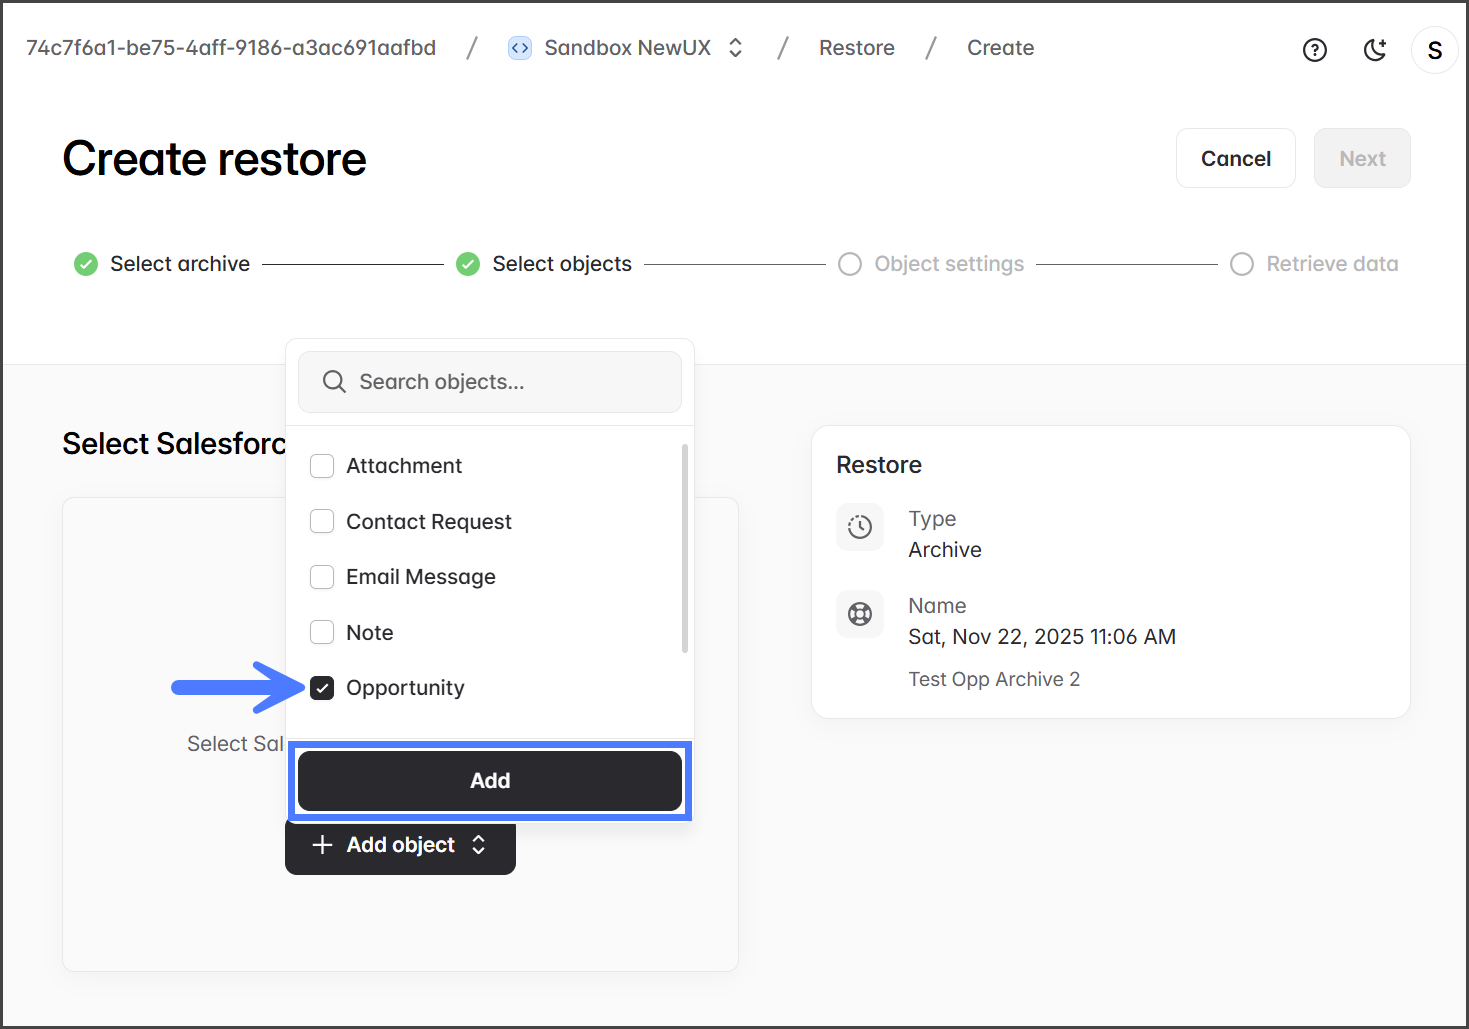Image resolution: width=1469 pixels, height=1029 pixels.
Task: Open the help question mark icon
Action: [1314, 50]
